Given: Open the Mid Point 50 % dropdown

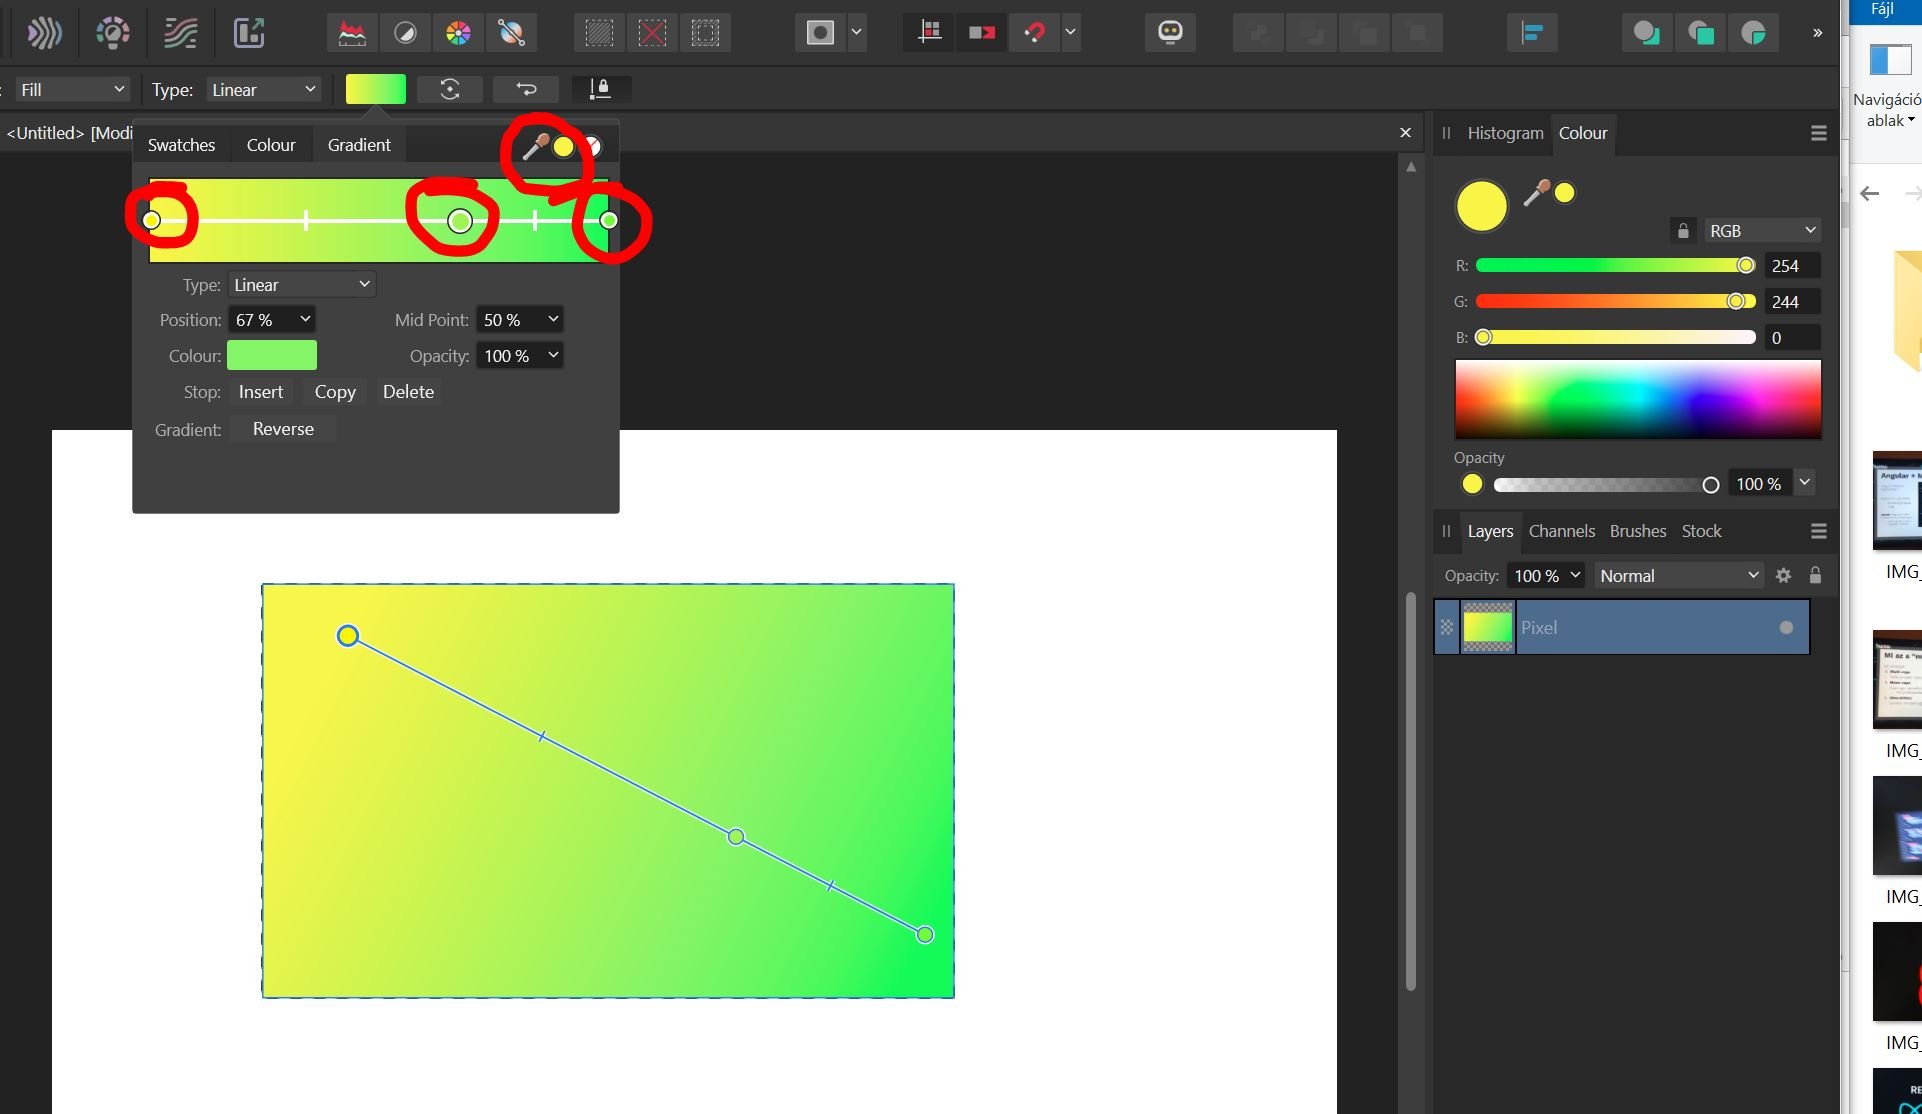Looking at the screenshot, I should (x=520, y=320).
